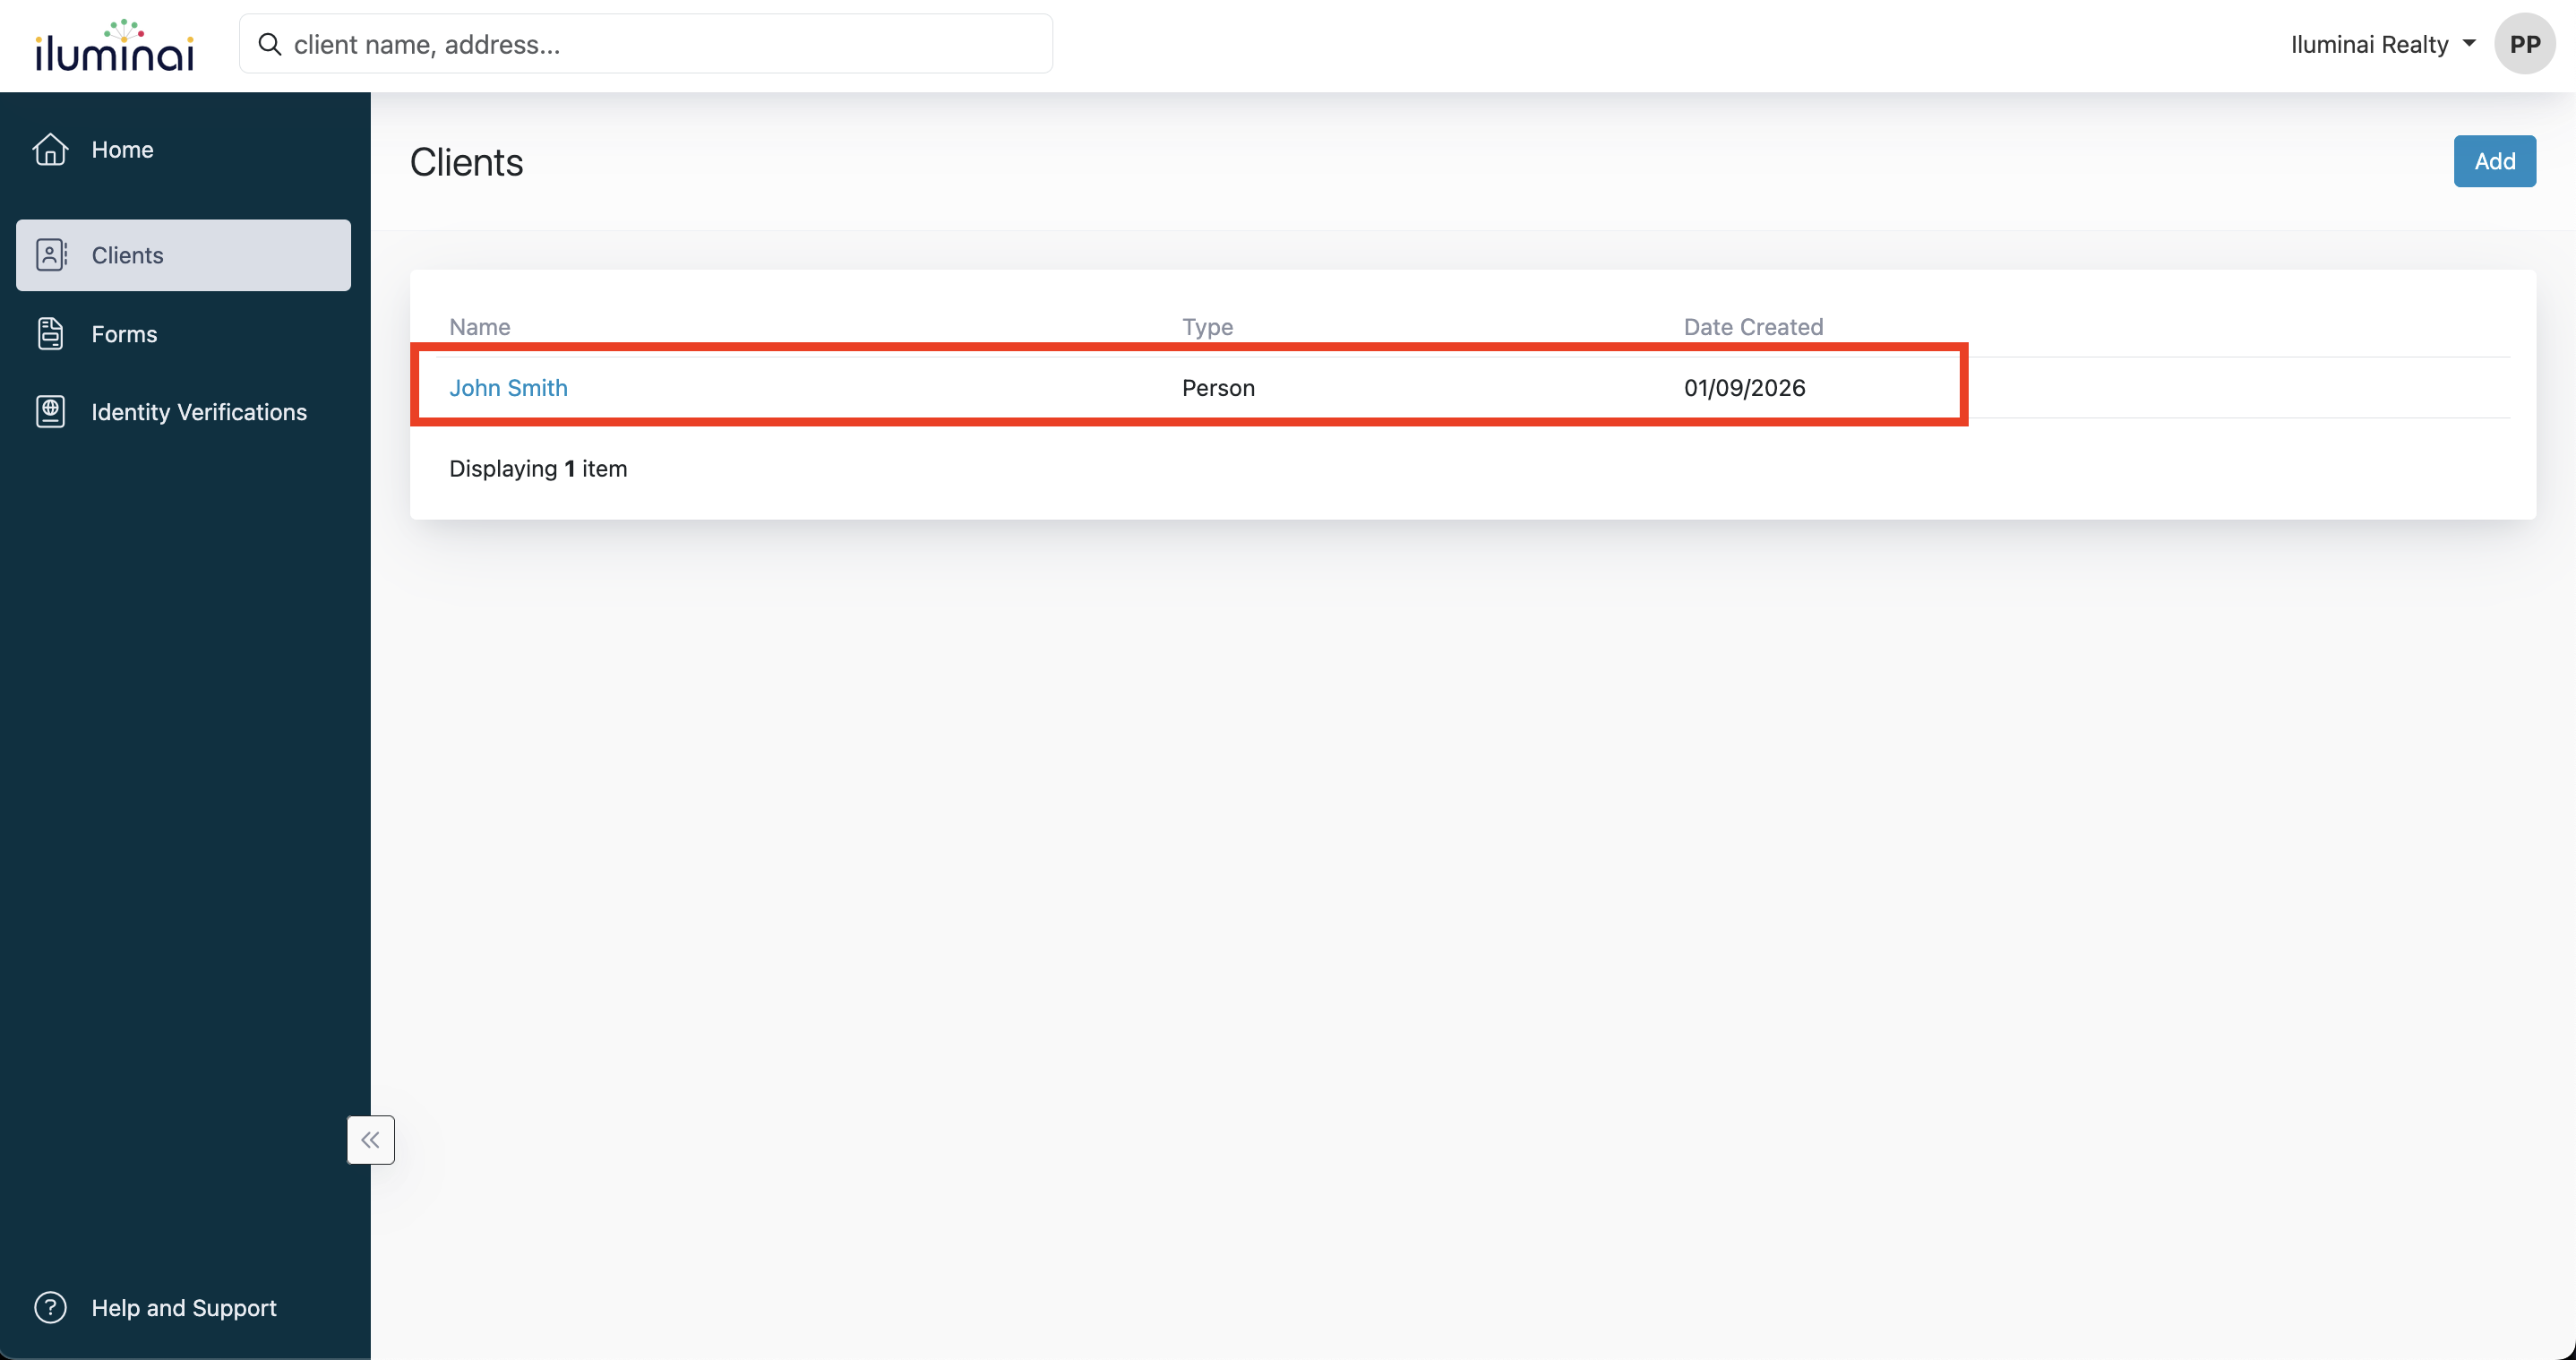
Task: Open Identity Verifications page
Action: coord(199,411)
